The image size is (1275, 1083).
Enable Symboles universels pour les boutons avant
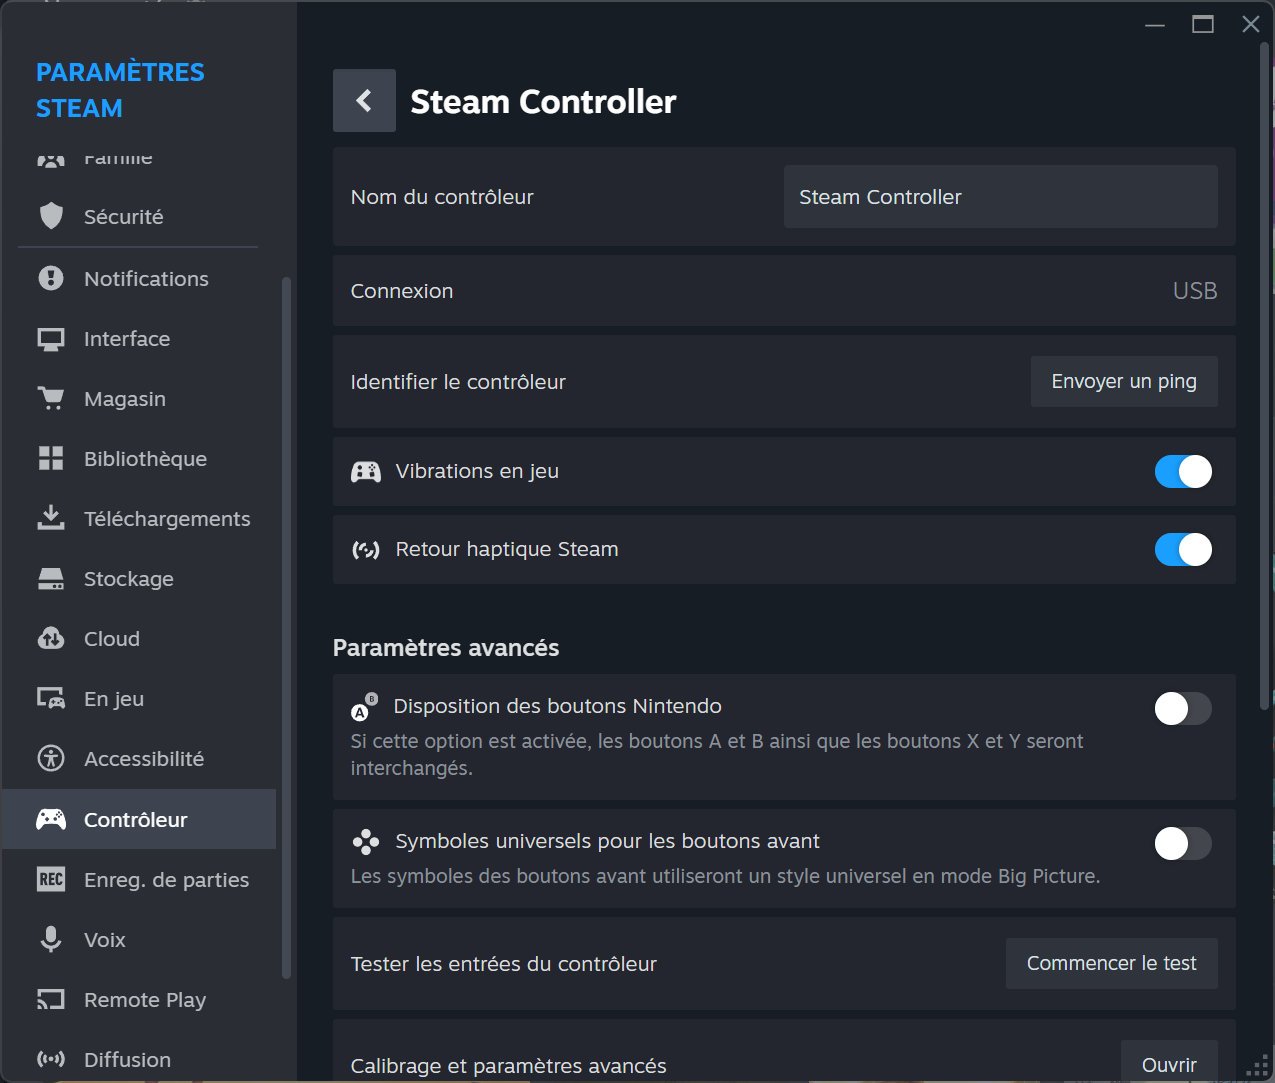[x=1183, y=843]
